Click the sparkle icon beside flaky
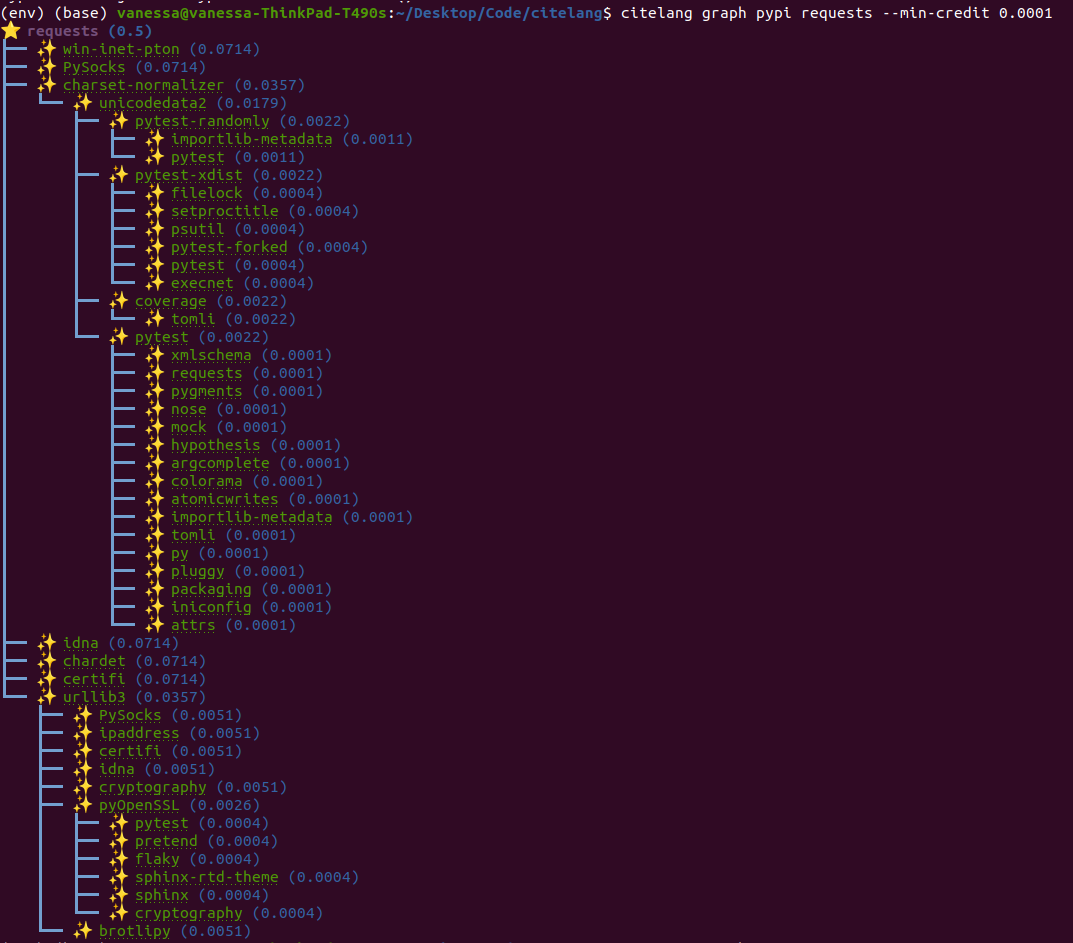 [119, 858]
